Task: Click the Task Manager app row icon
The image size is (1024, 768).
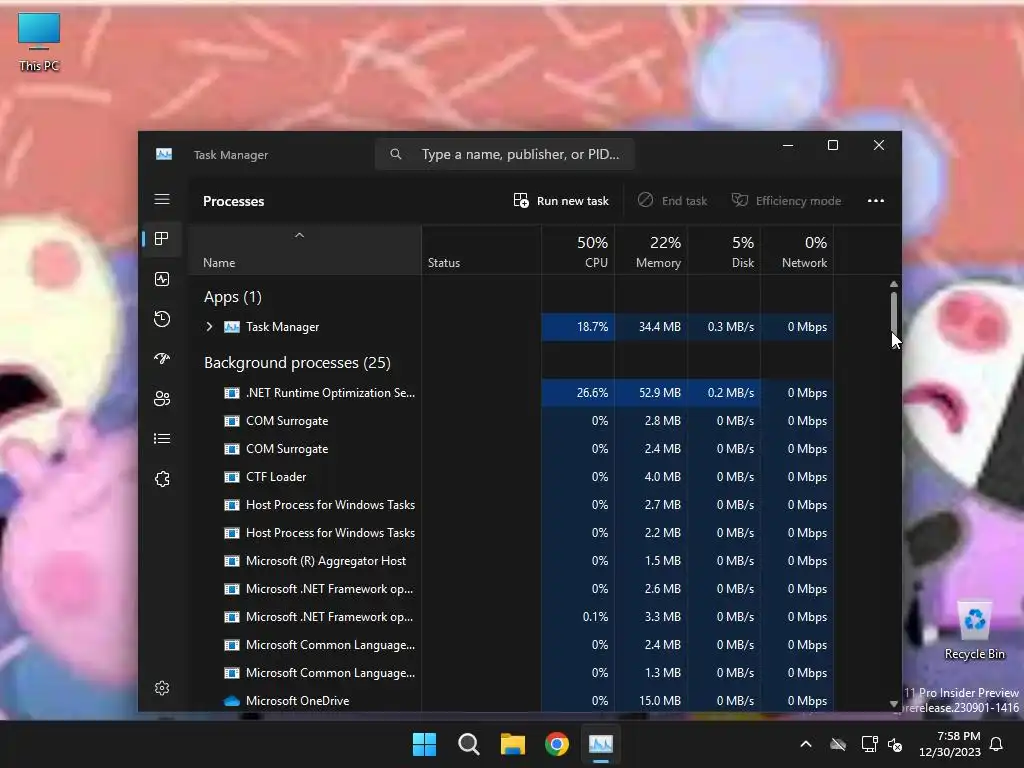Action: pos(231,327)
